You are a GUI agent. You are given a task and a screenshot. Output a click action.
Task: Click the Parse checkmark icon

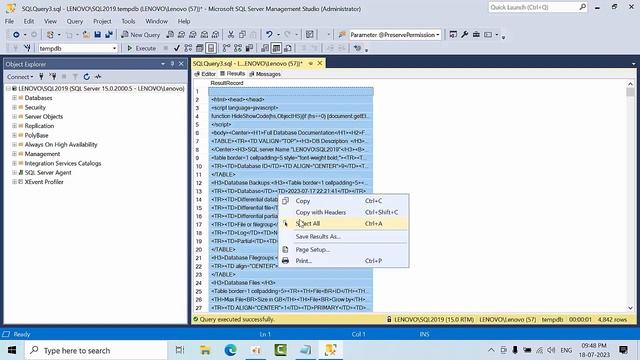(177, 48)
